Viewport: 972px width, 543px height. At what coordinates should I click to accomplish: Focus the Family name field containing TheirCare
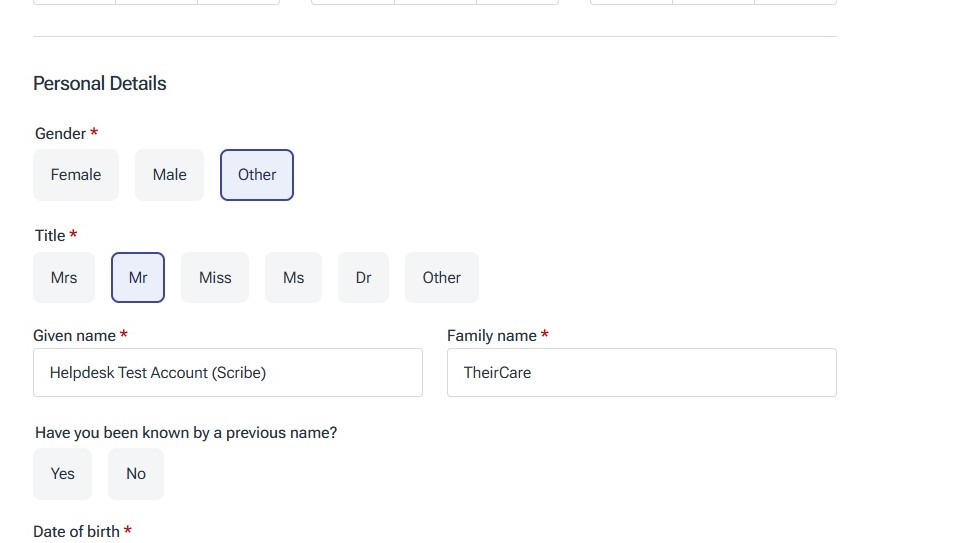click(x=641, y=373)
